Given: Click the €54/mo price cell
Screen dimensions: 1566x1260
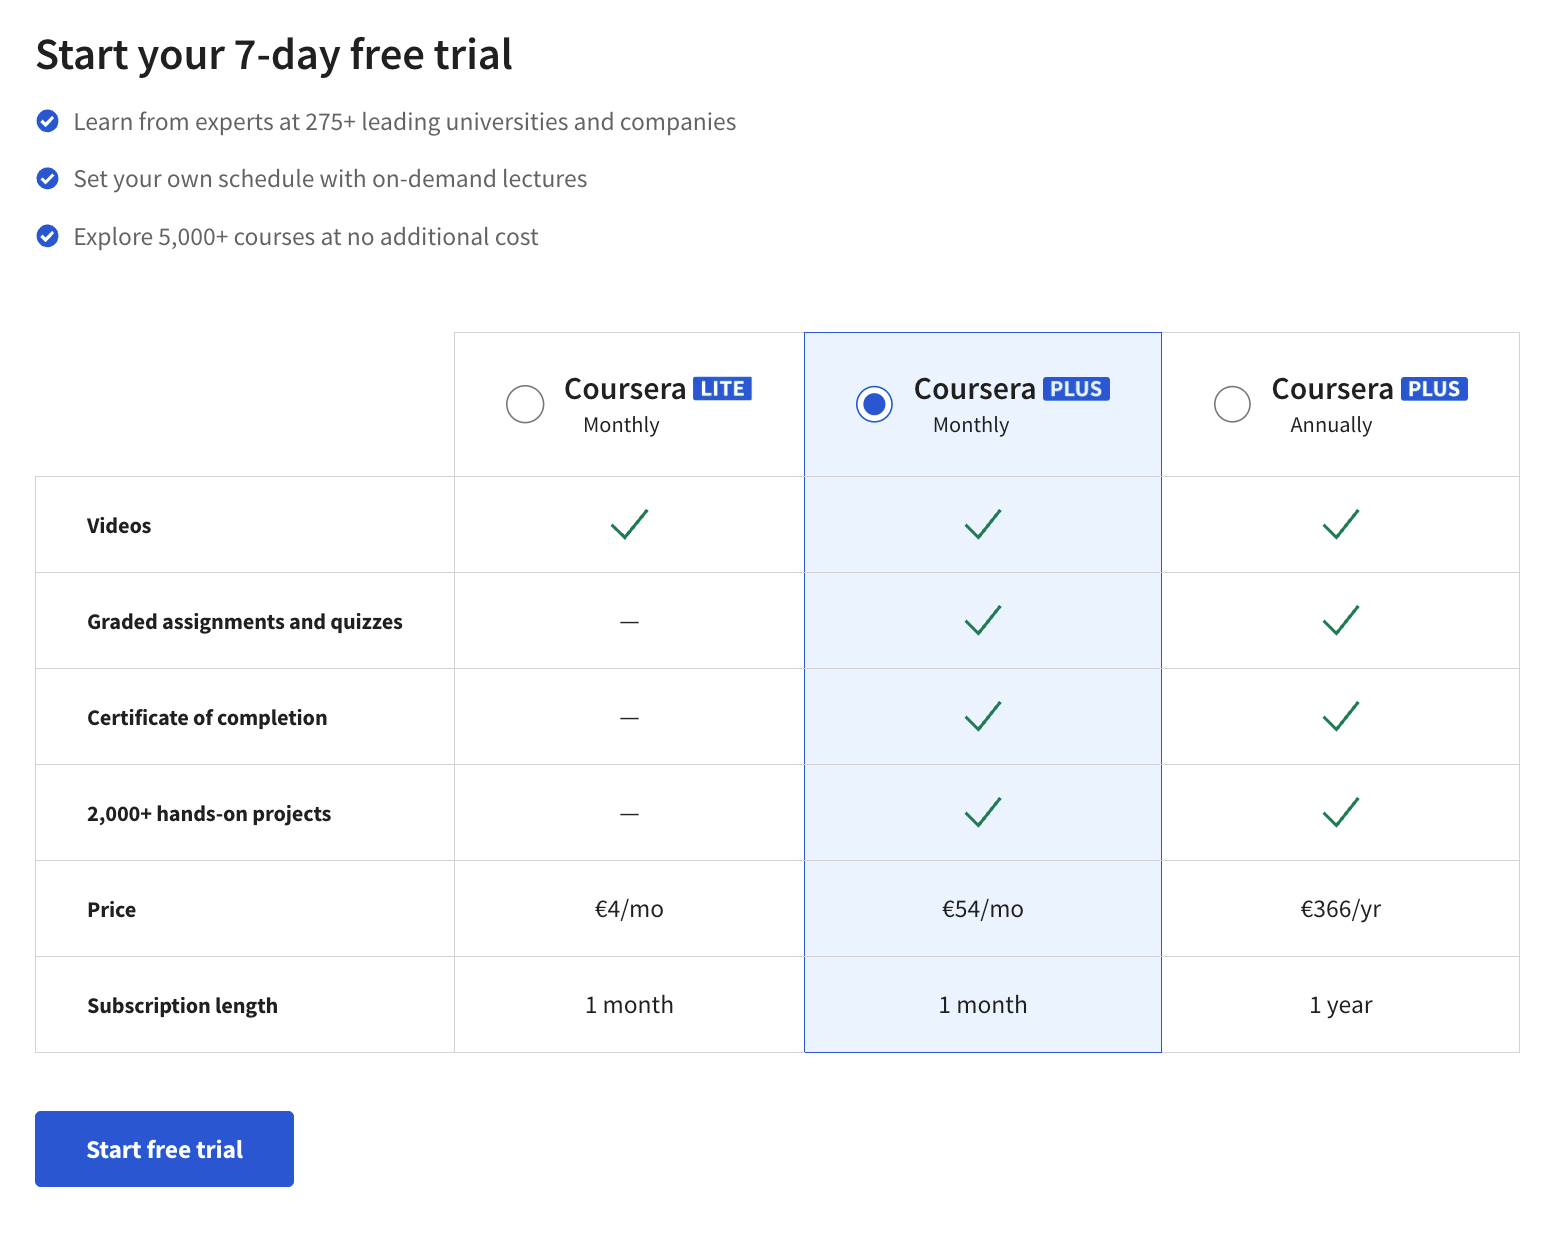Looking at the screenshot, I should coord(982,908).
